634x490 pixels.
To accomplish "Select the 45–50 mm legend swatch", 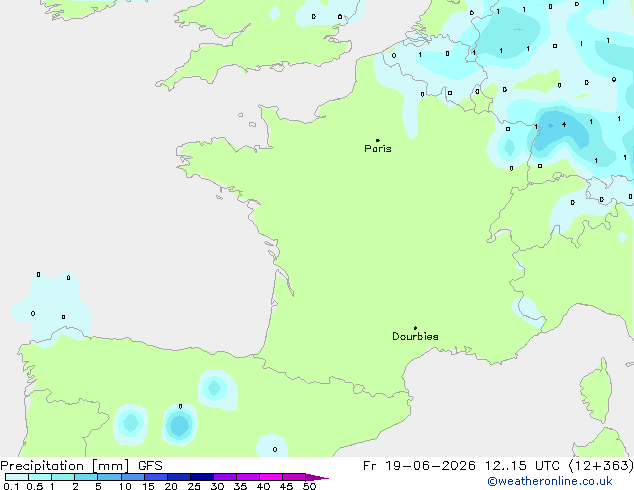I will coord(294,477).
